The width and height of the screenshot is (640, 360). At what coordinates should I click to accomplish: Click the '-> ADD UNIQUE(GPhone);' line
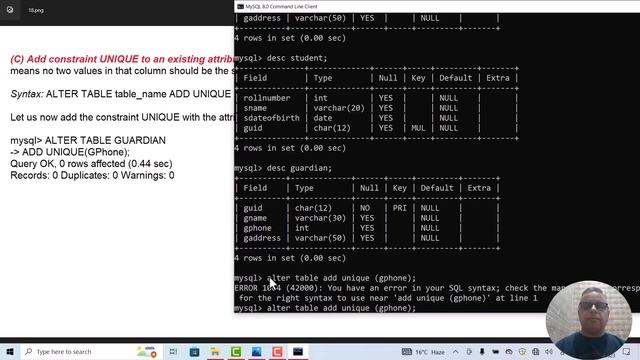click(x=70, y=152)
